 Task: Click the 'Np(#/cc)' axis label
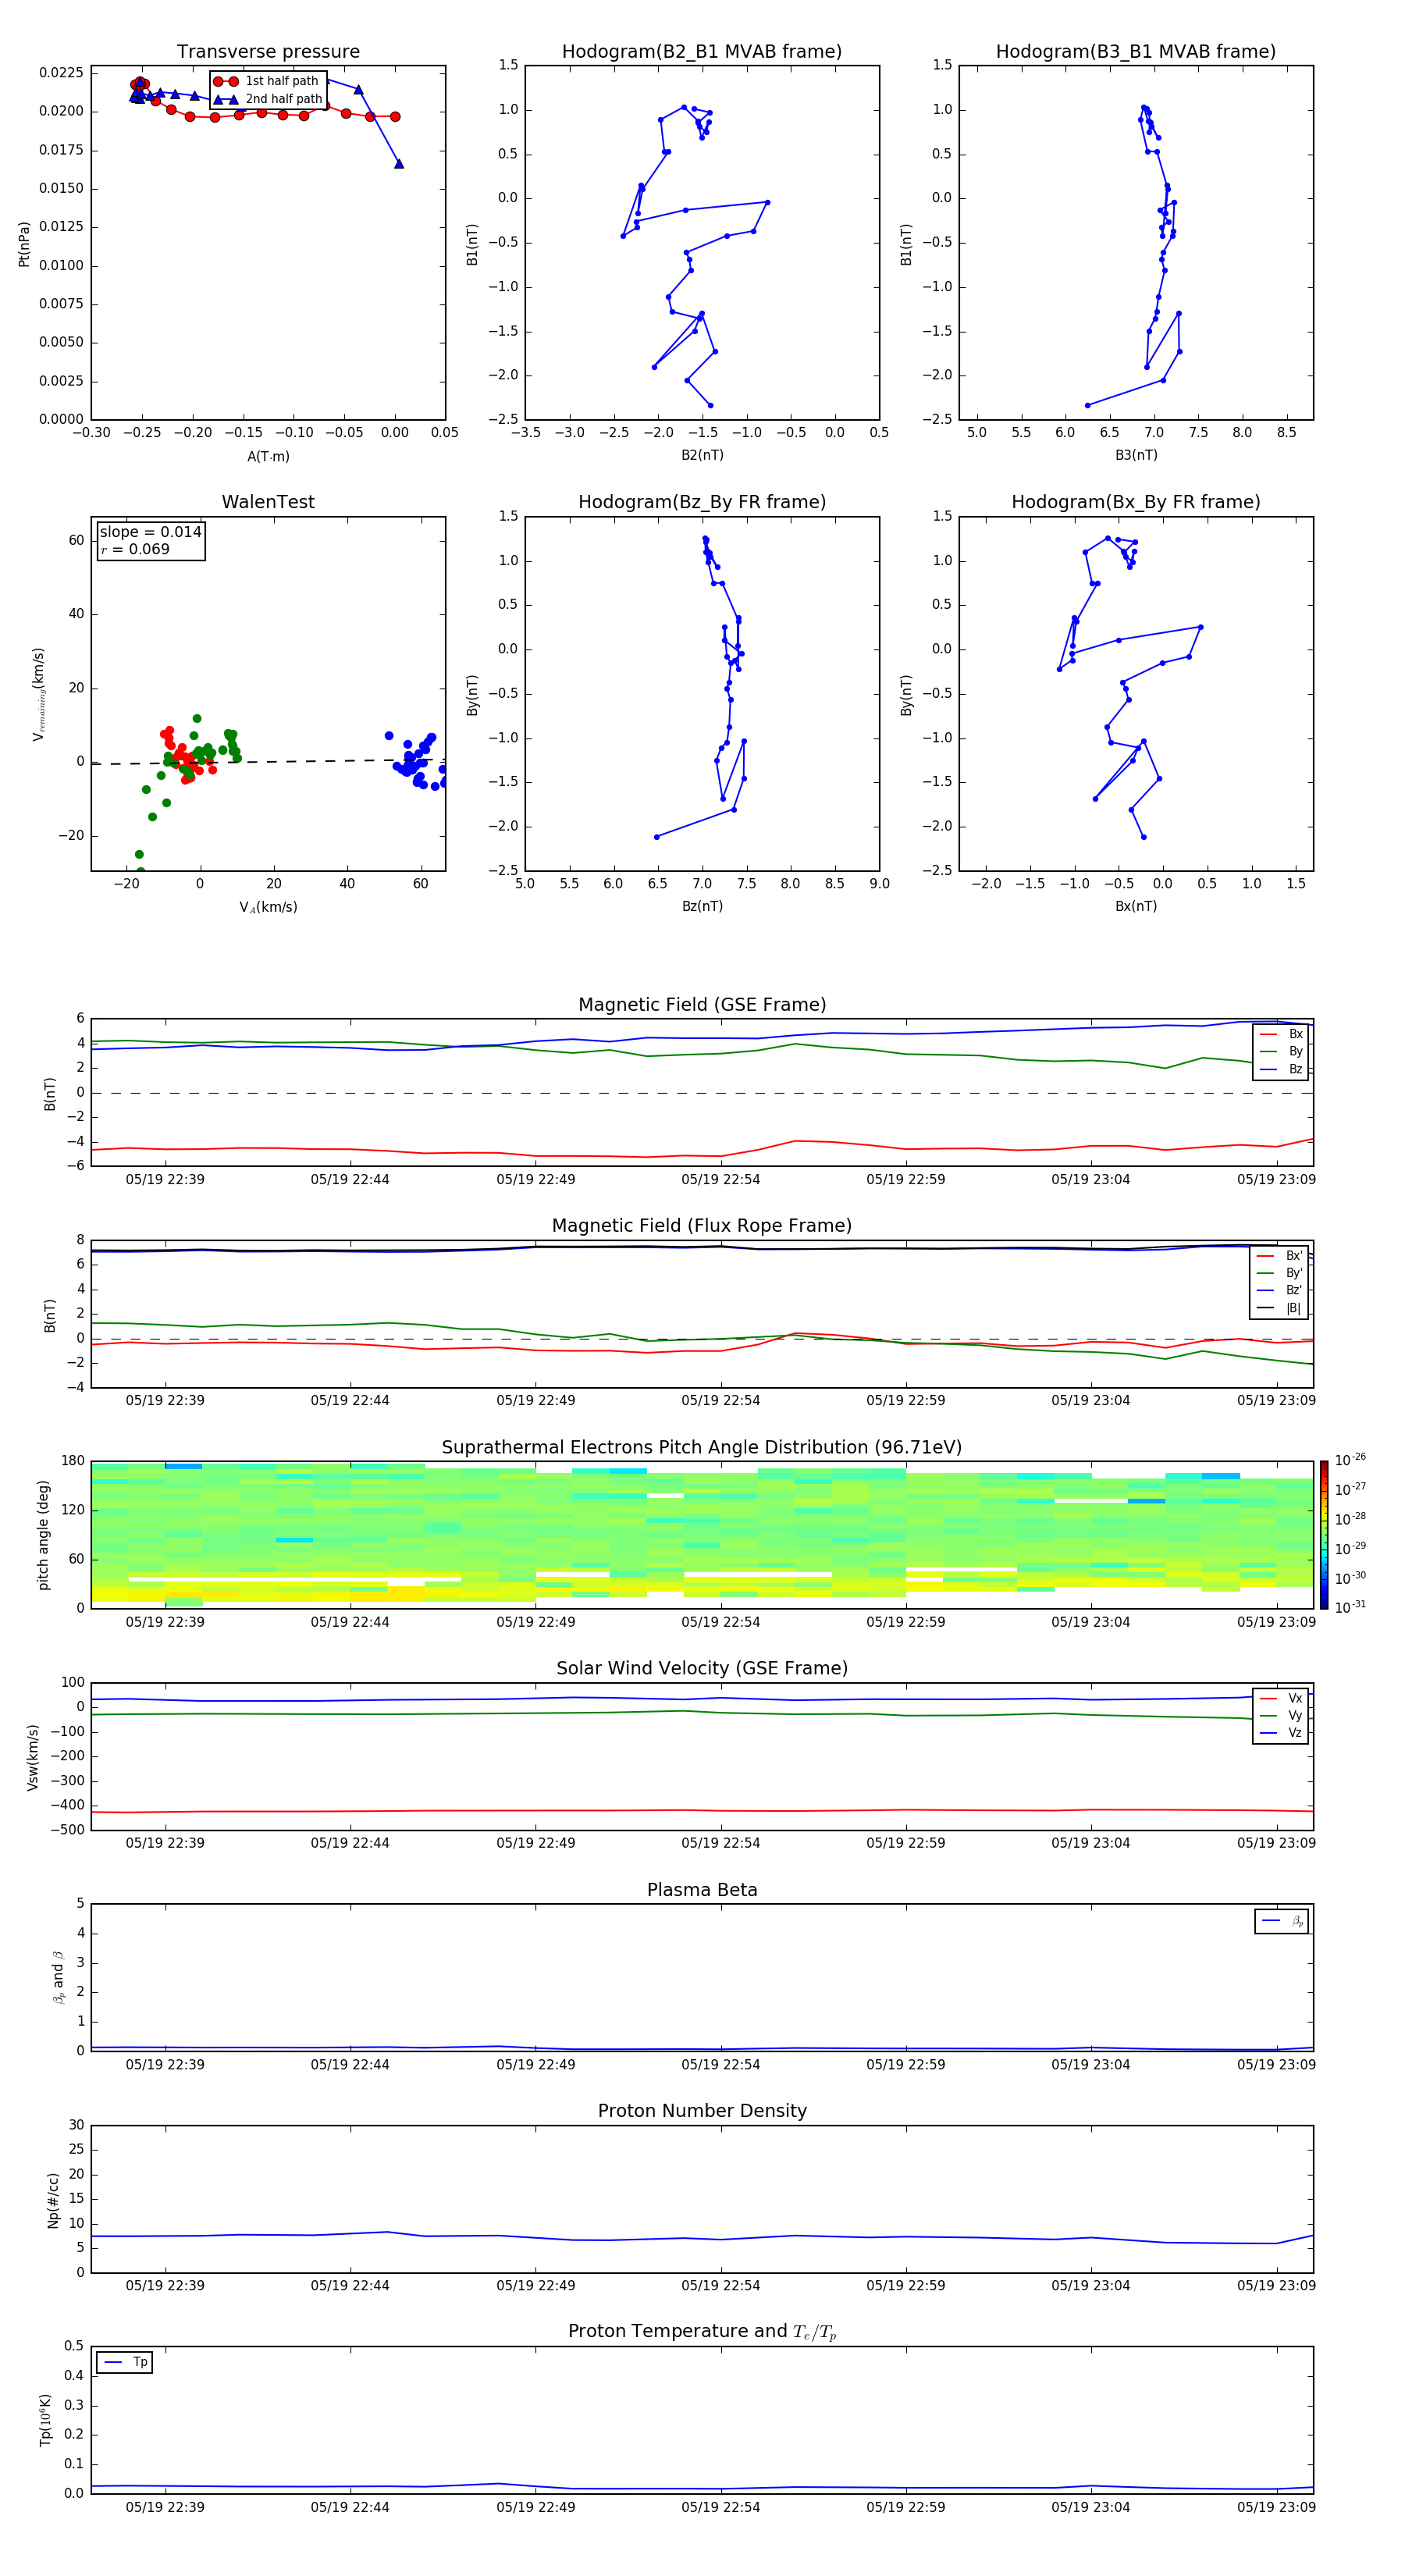[53, 2200]
